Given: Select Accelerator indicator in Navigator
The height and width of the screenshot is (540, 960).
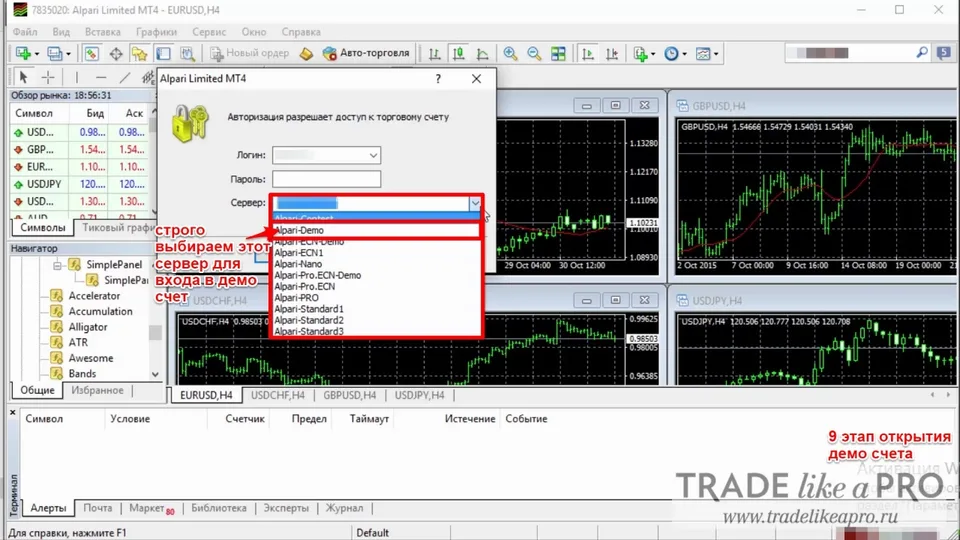Looking at the screenshot, I should click(94, 296).
